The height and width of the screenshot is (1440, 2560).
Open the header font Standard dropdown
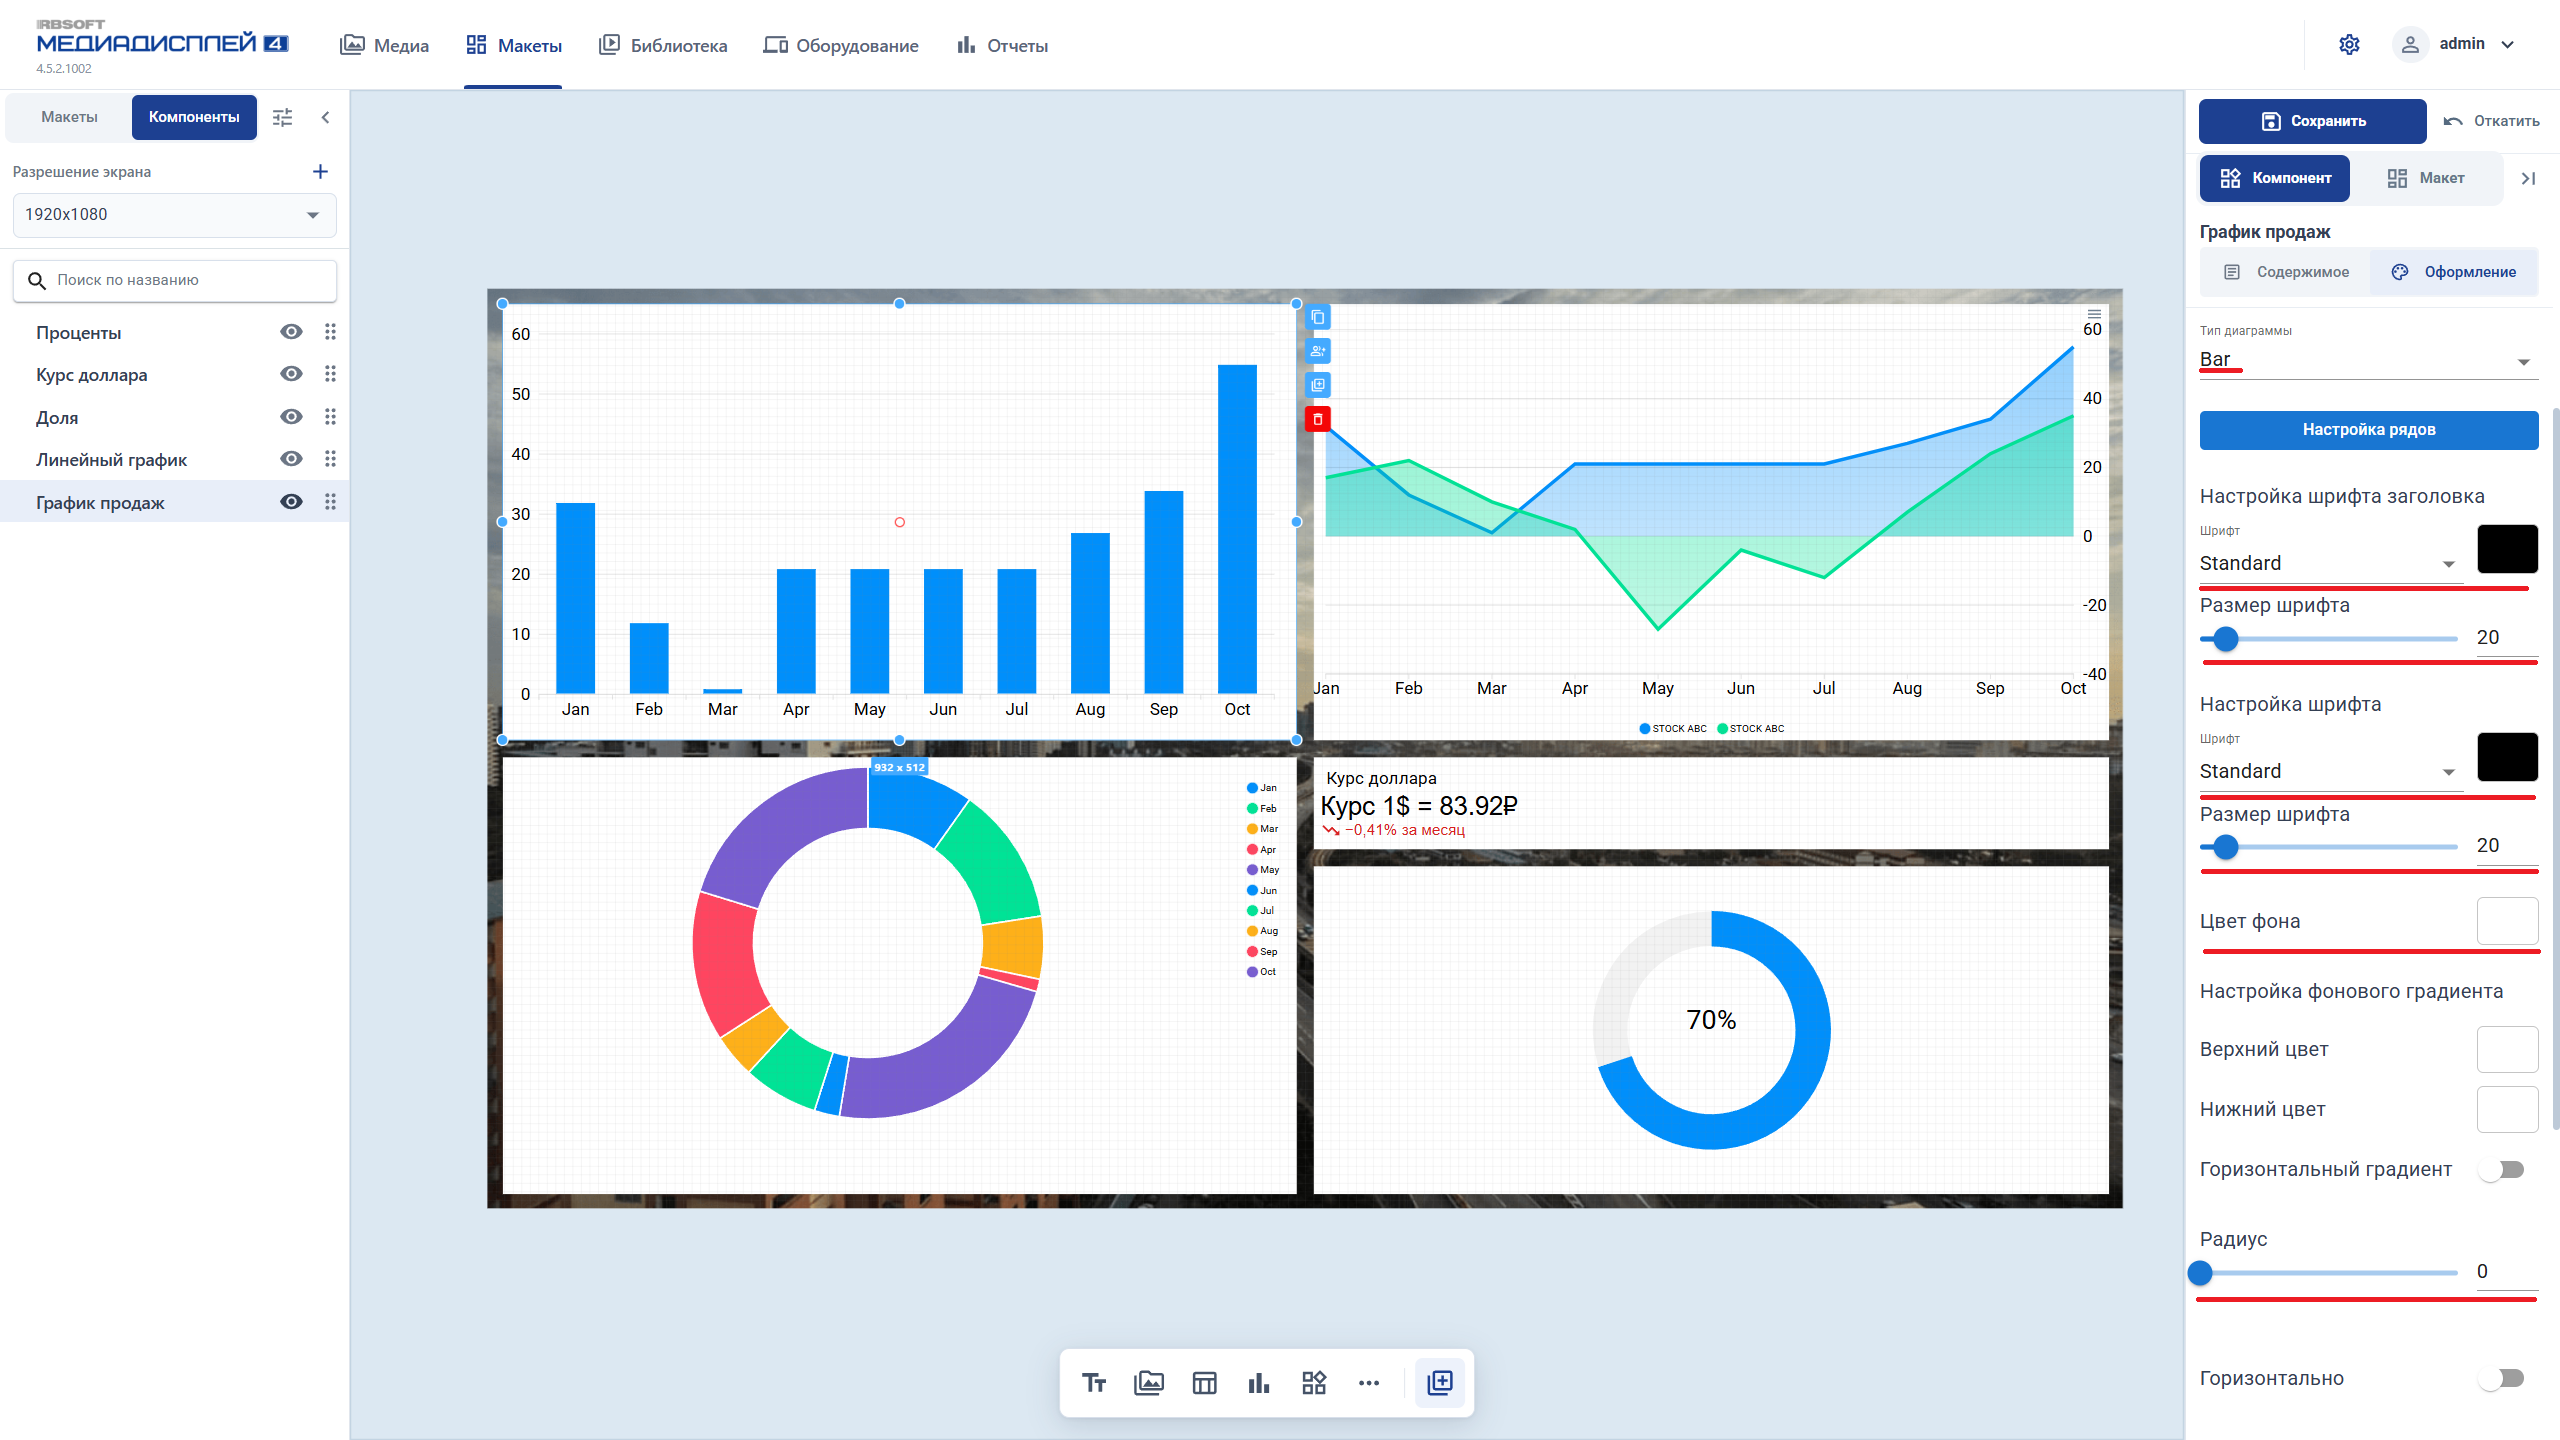click(2329, 563)
